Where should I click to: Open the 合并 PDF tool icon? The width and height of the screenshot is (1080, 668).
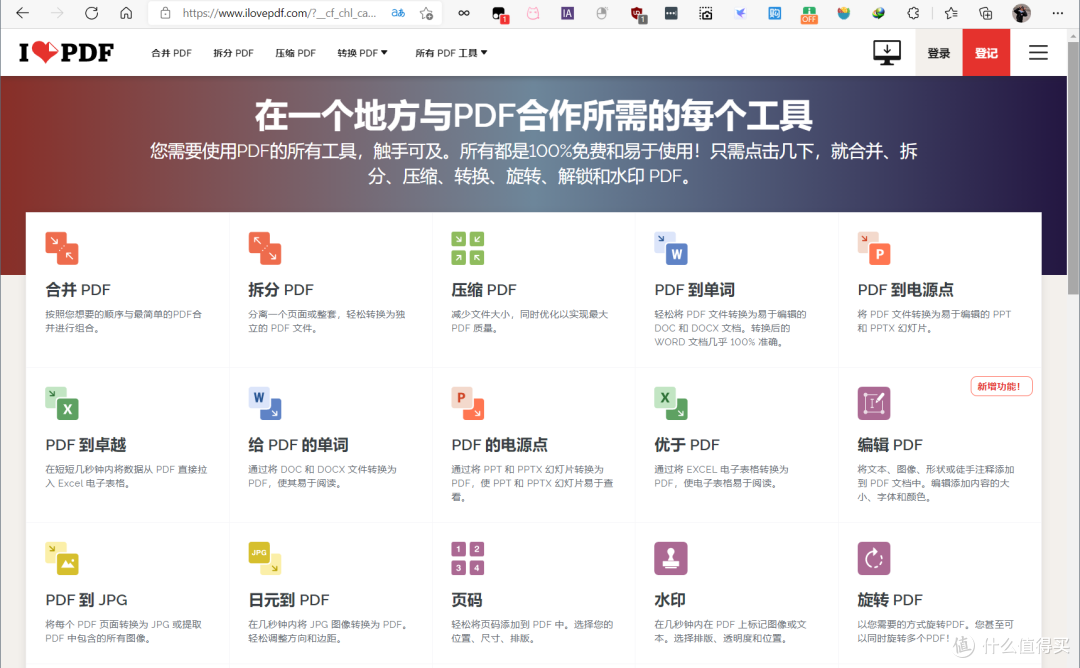62,249
